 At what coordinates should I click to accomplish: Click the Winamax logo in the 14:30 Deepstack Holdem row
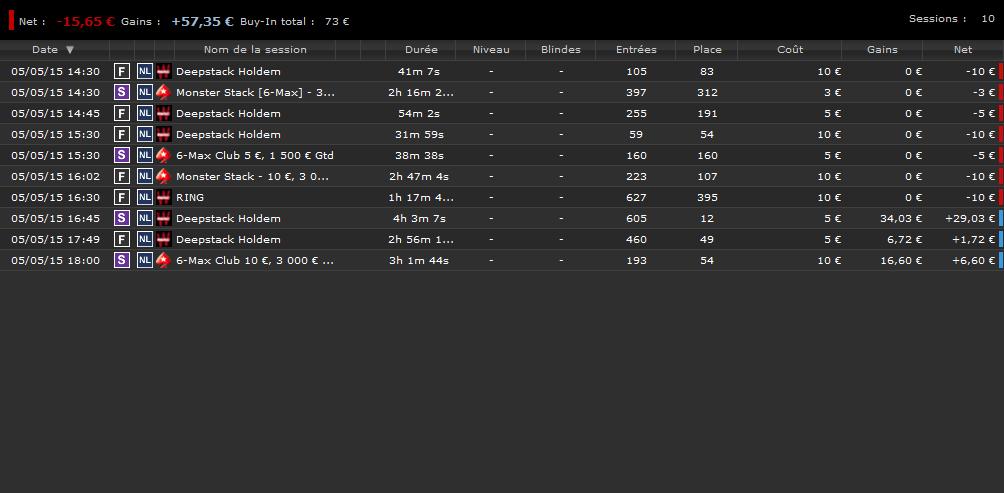[x=164, y=71]
